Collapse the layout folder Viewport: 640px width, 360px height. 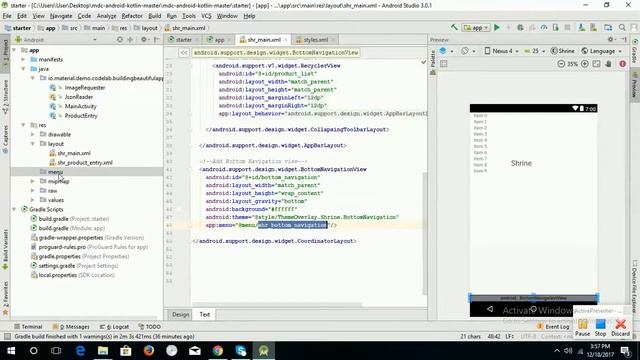33,144
